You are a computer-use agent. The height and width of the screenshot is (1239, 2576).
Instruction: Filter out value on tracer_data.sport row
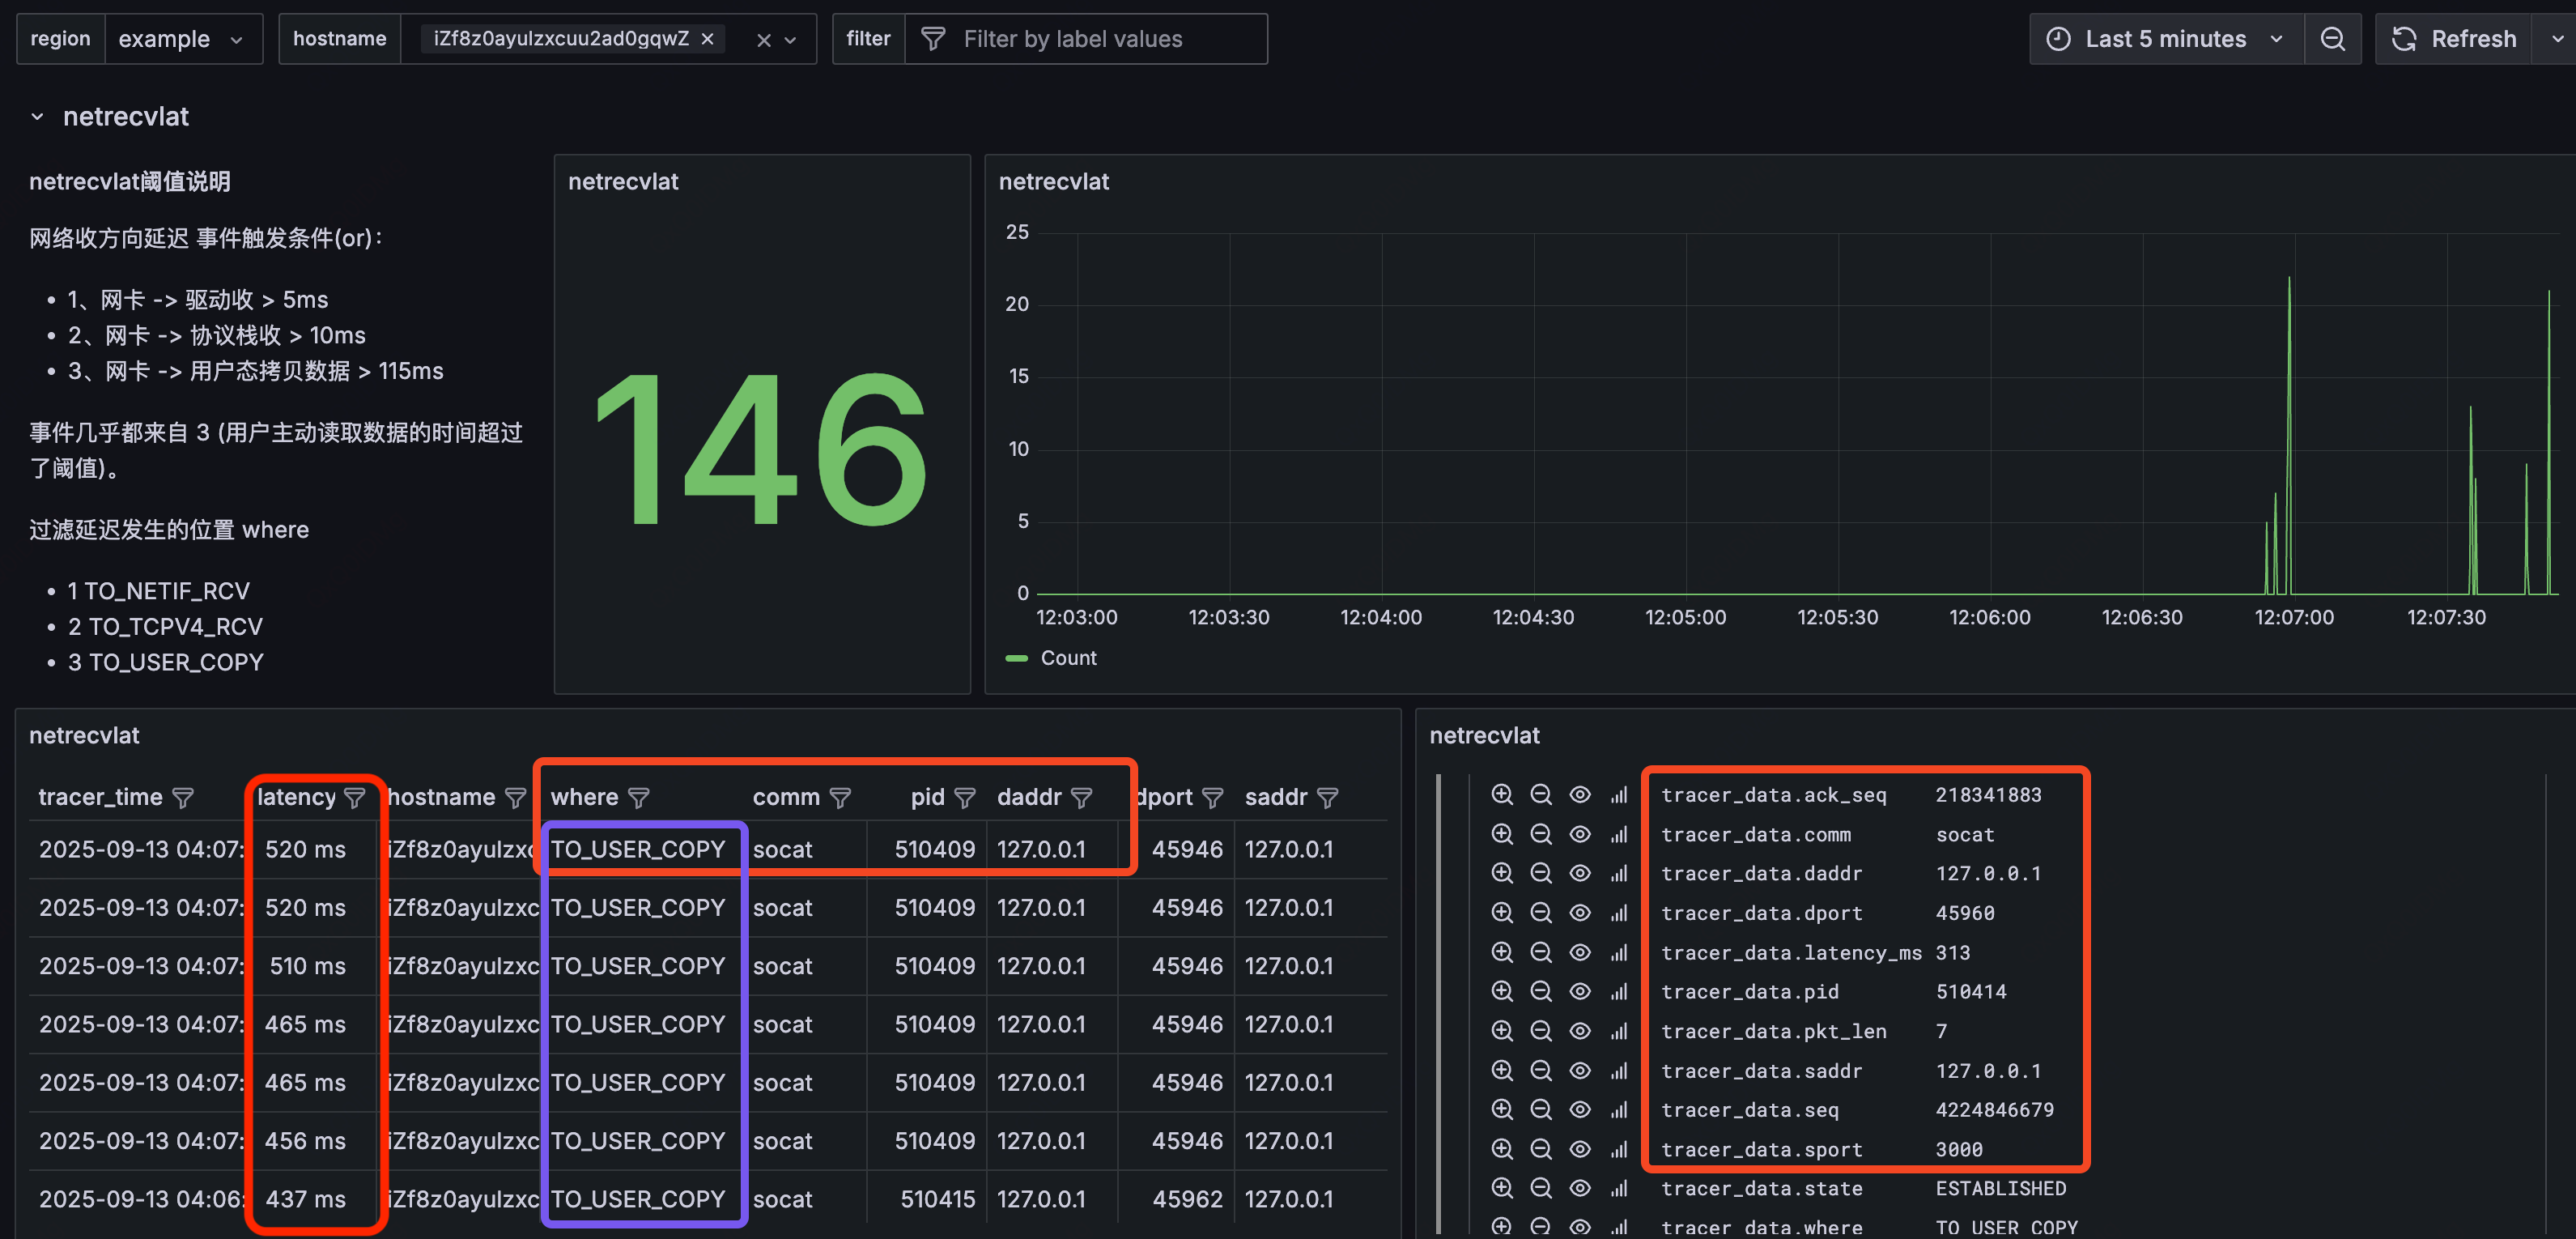click(1541, 1149)
